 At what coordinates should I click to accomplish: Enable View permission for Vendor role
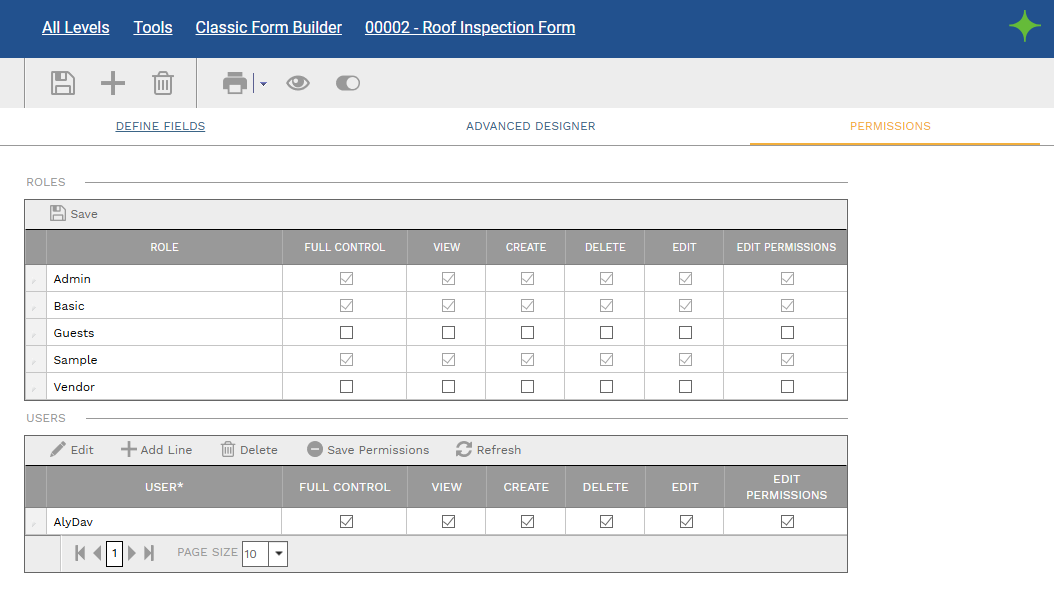coord(448,387)
